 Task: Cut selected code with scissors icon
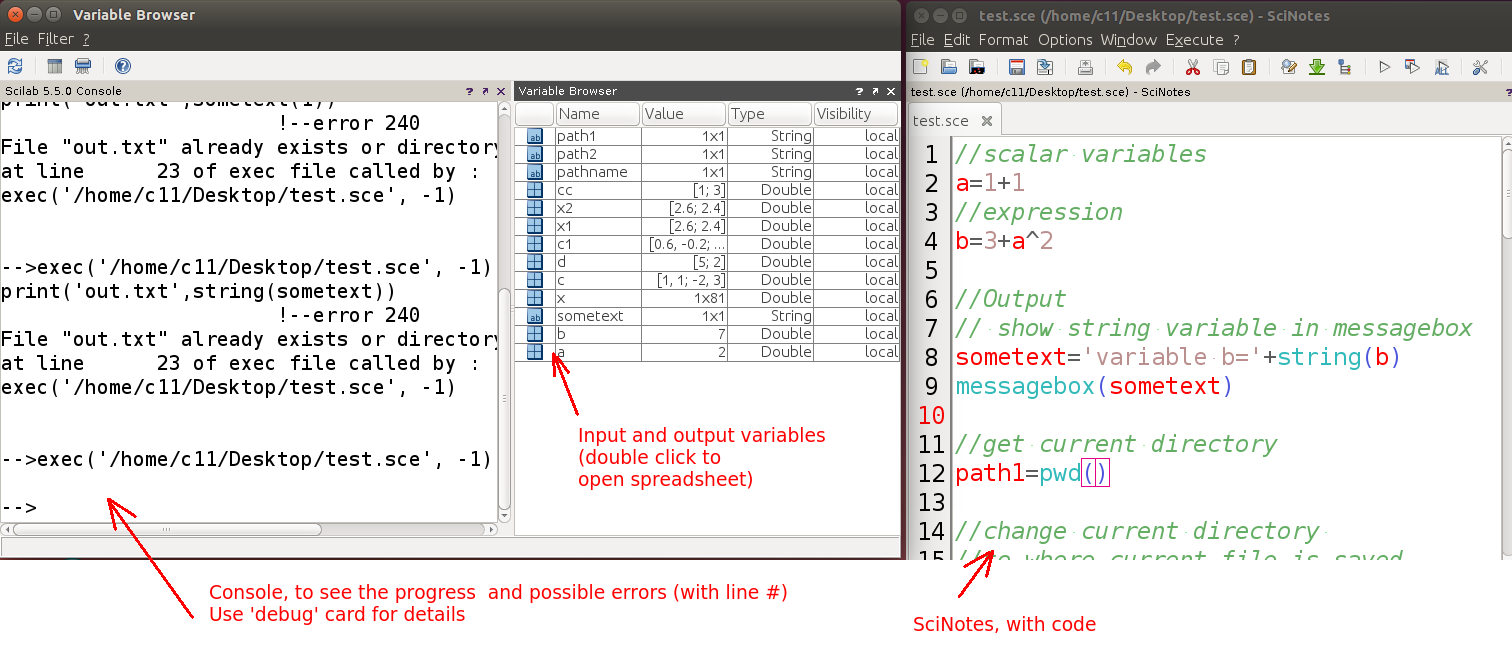tap(1191, 67)
